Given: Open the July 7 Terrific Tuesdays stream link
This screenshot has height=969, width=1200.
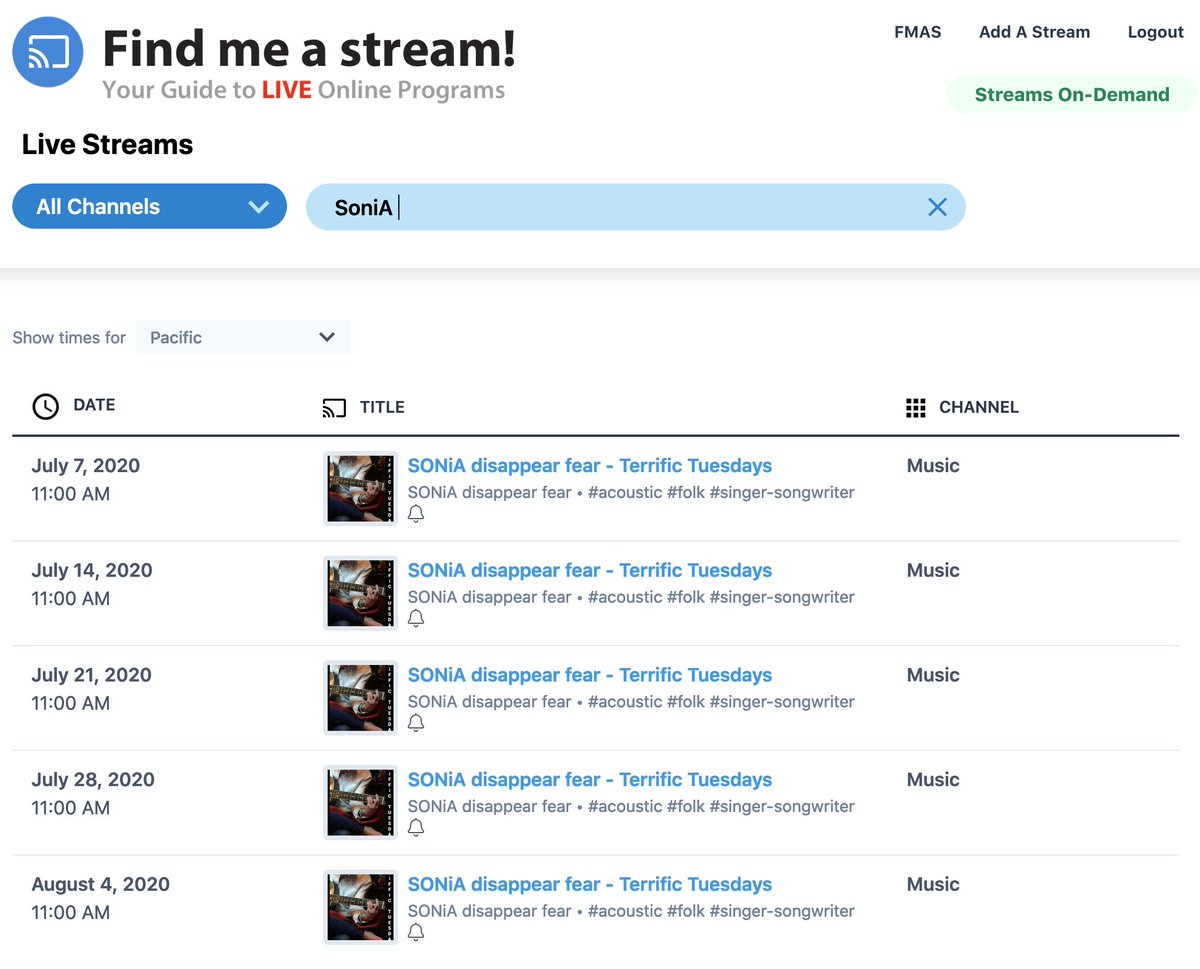Looking at the screenshot, I should (x=588, y=465).
